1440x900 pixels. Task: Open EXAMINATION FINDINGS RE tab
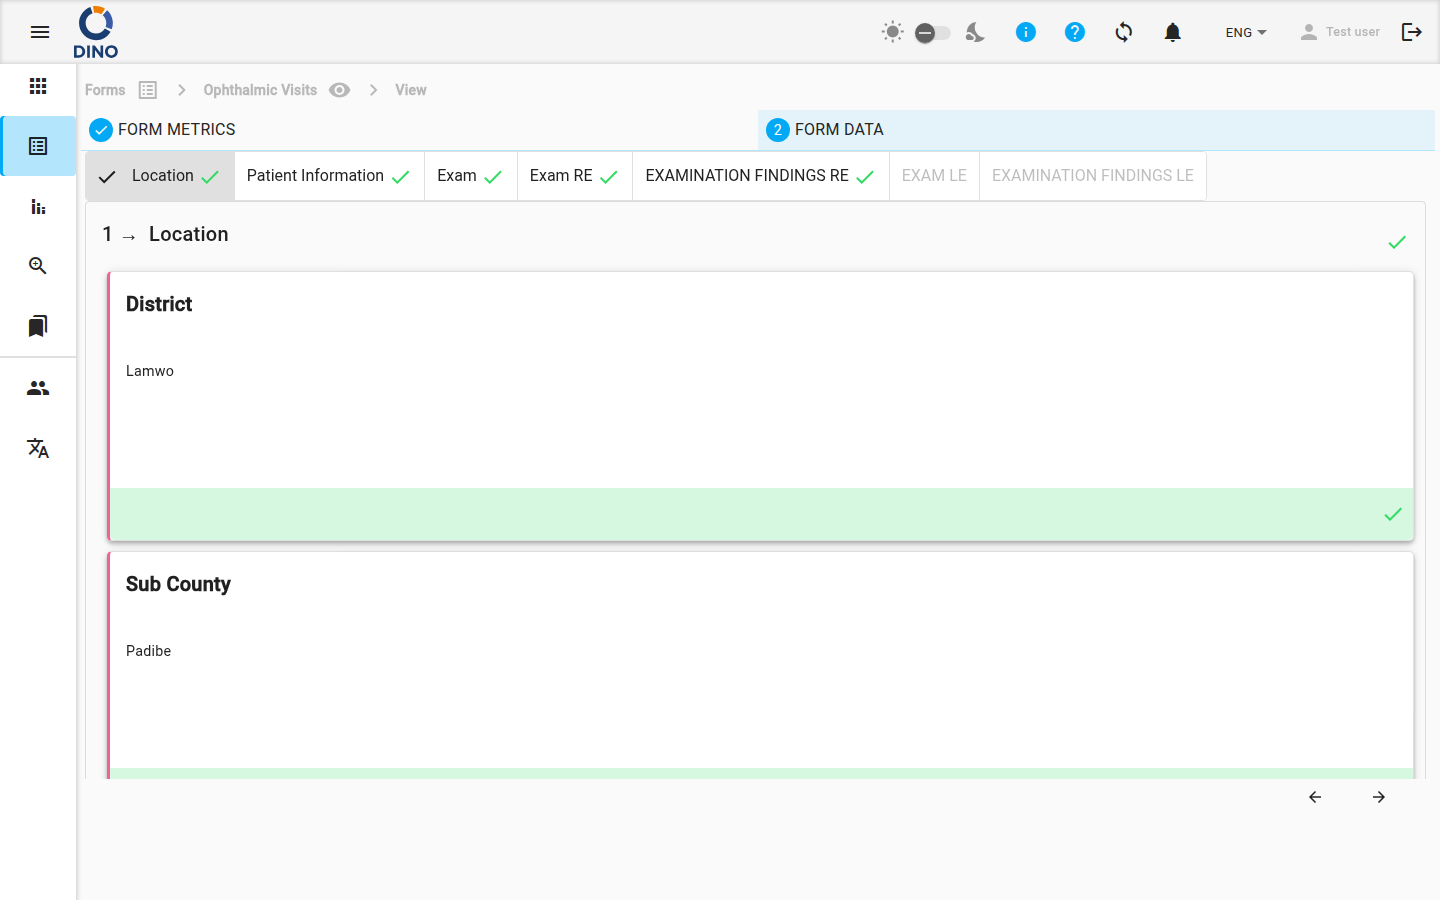tap(760, 176)
